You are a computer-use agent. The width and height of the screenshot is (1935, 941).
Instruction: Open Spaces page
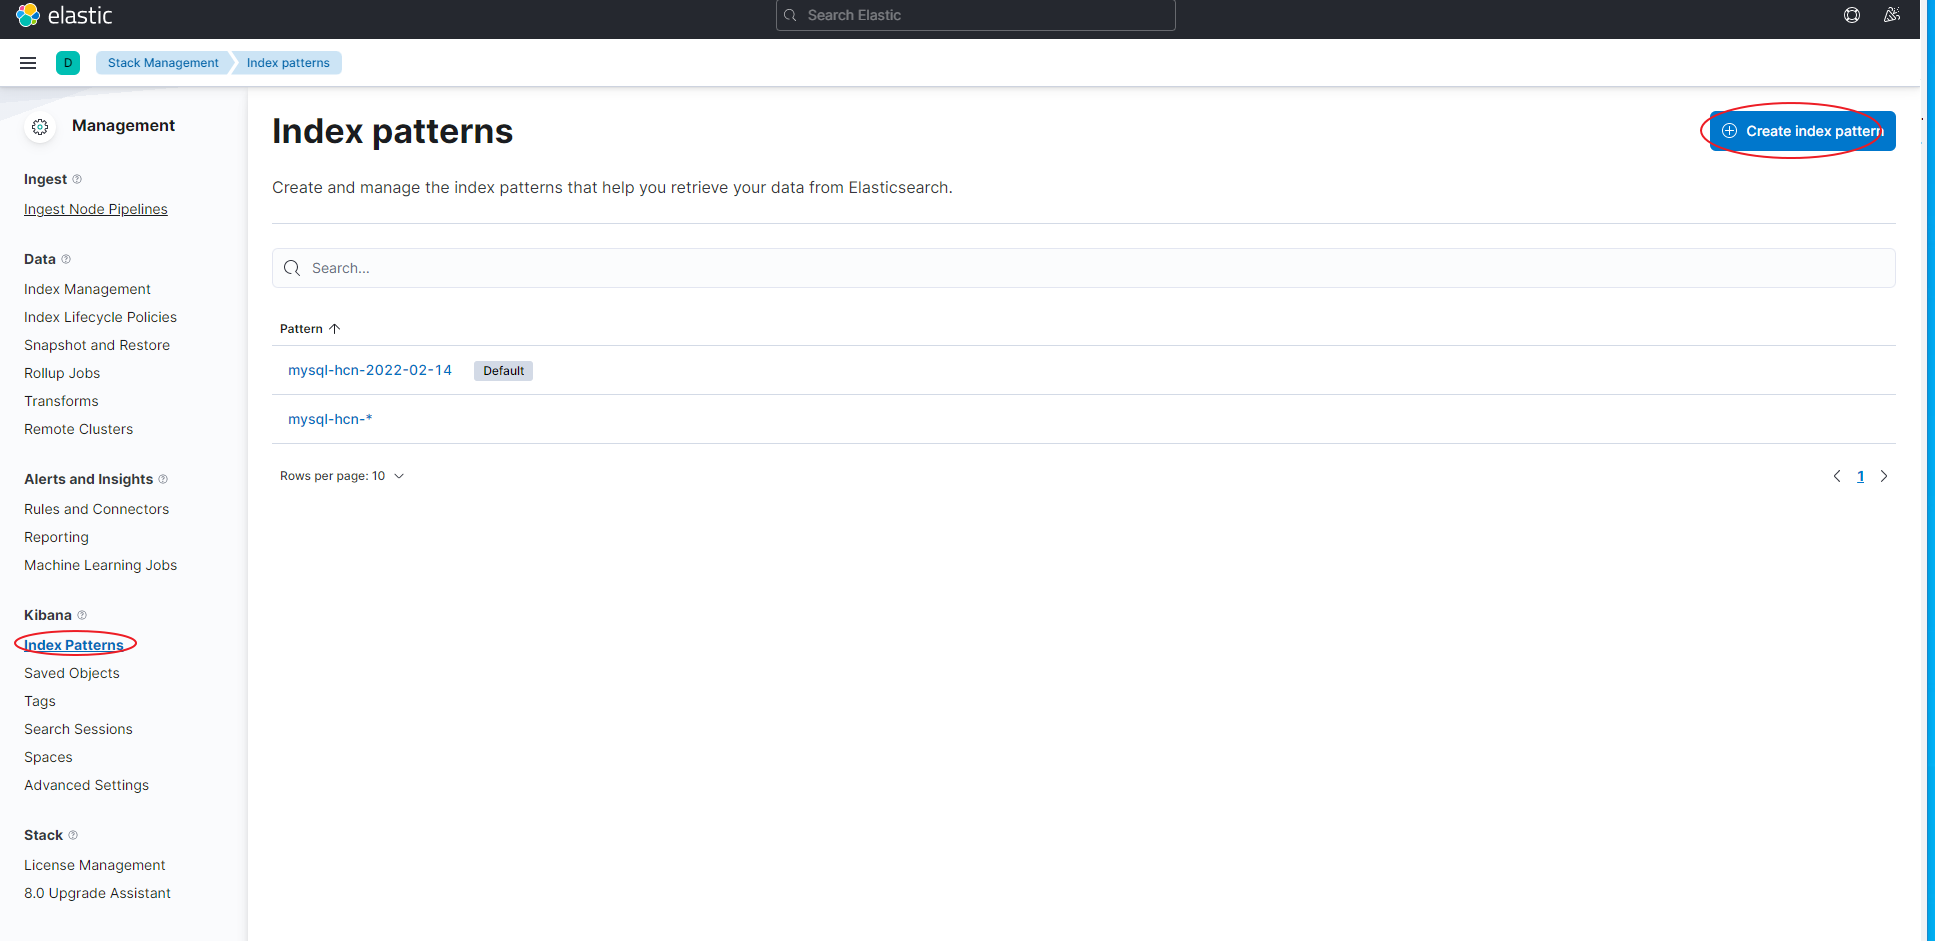48,757
